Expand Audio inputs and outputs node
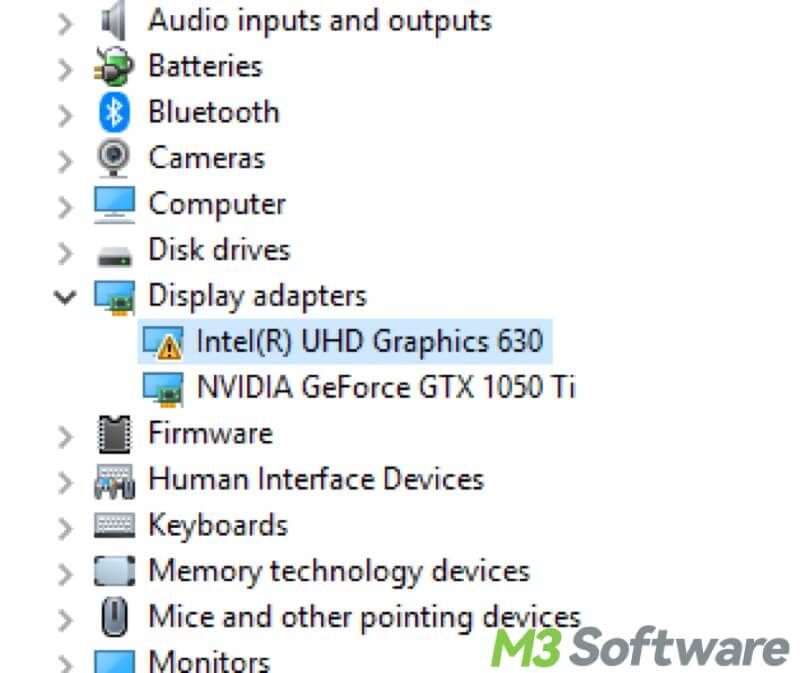 point(65,24)
